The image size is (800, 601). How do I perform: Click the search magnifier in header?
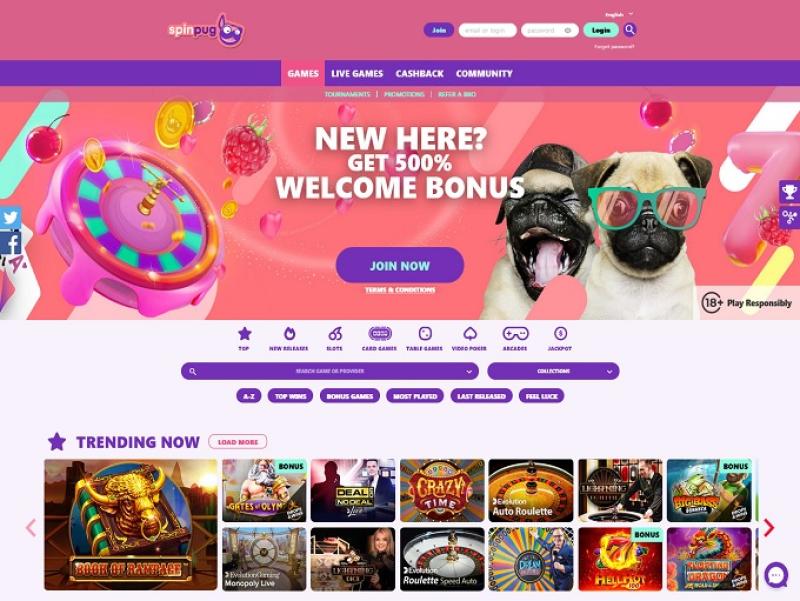630,30
